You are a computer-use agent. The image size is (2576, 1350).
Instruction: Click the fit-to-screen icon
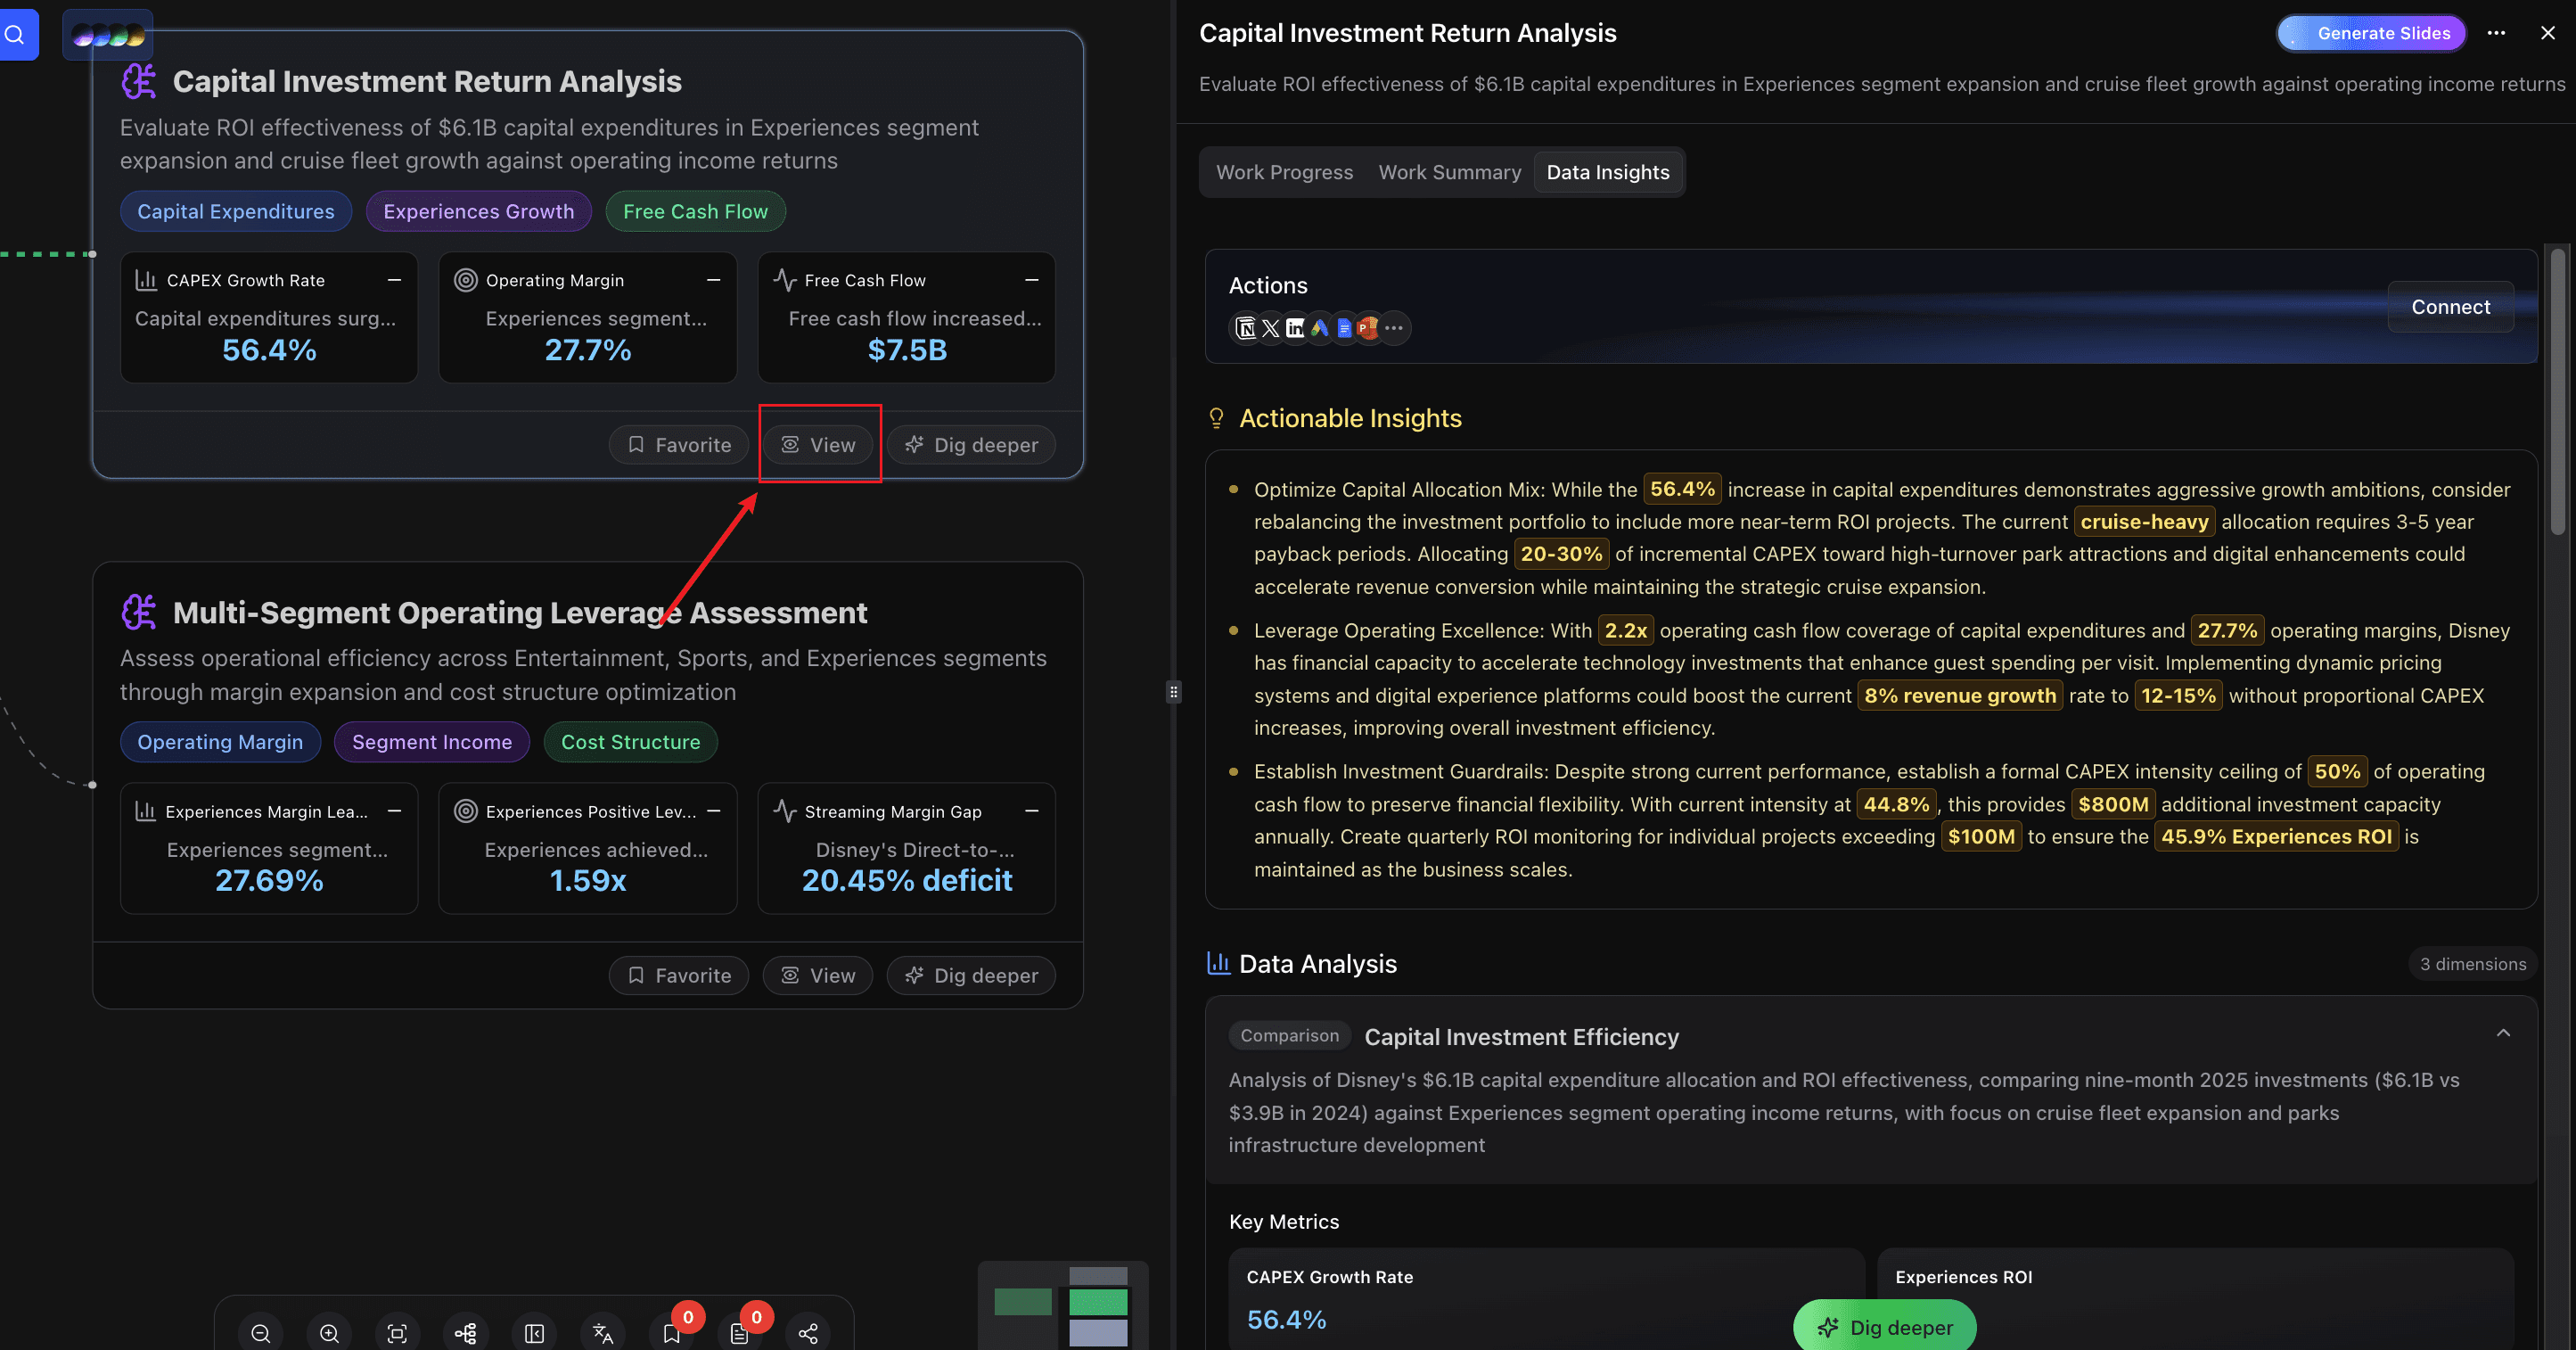(x=397, y=1333)
